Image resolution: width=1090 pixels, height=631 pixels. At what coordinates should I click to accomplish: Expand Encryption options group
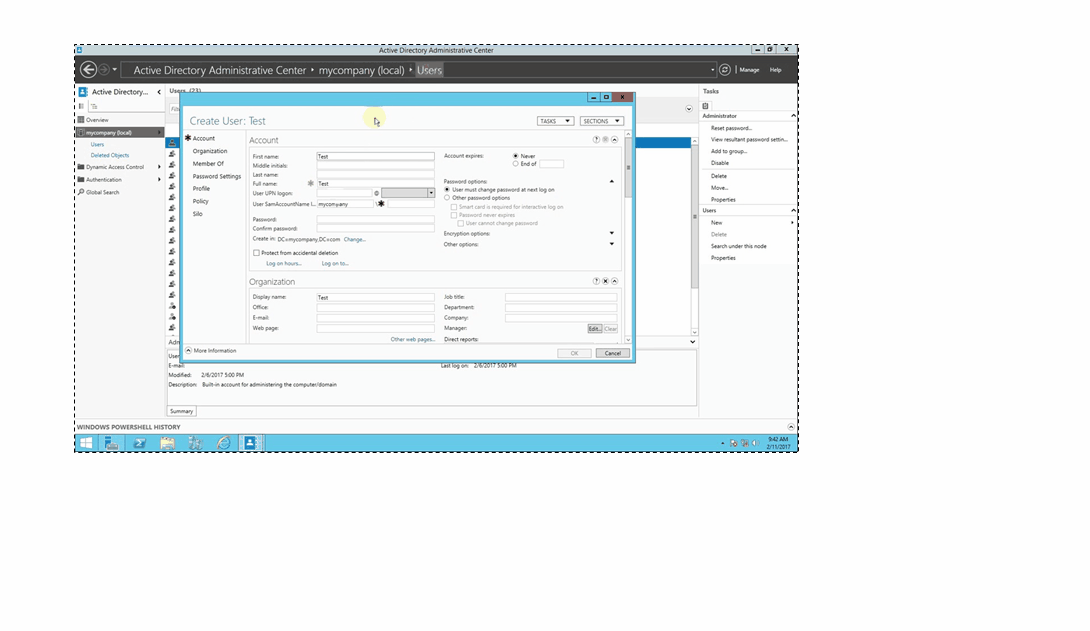coord(612,233)
